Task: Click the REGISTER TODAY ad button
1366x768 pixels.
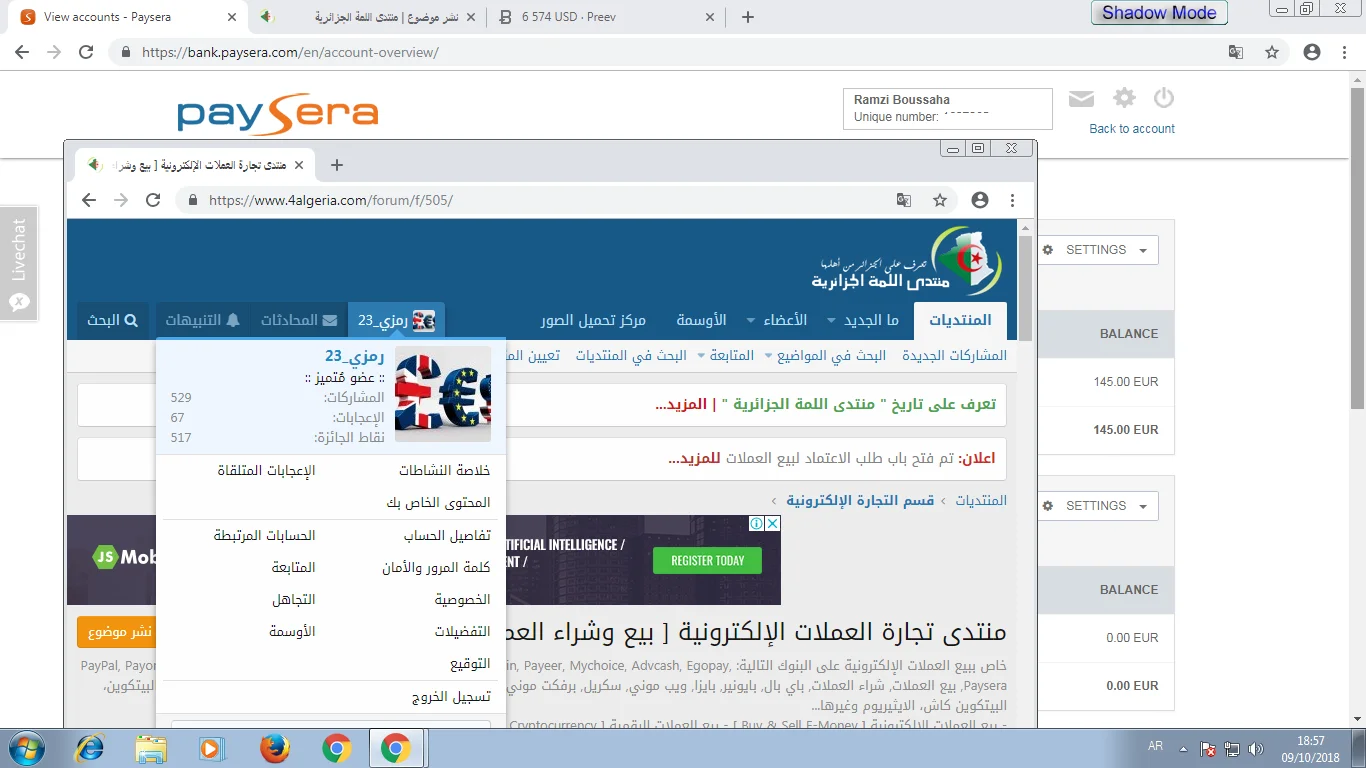Action: (x=707, y=561)
